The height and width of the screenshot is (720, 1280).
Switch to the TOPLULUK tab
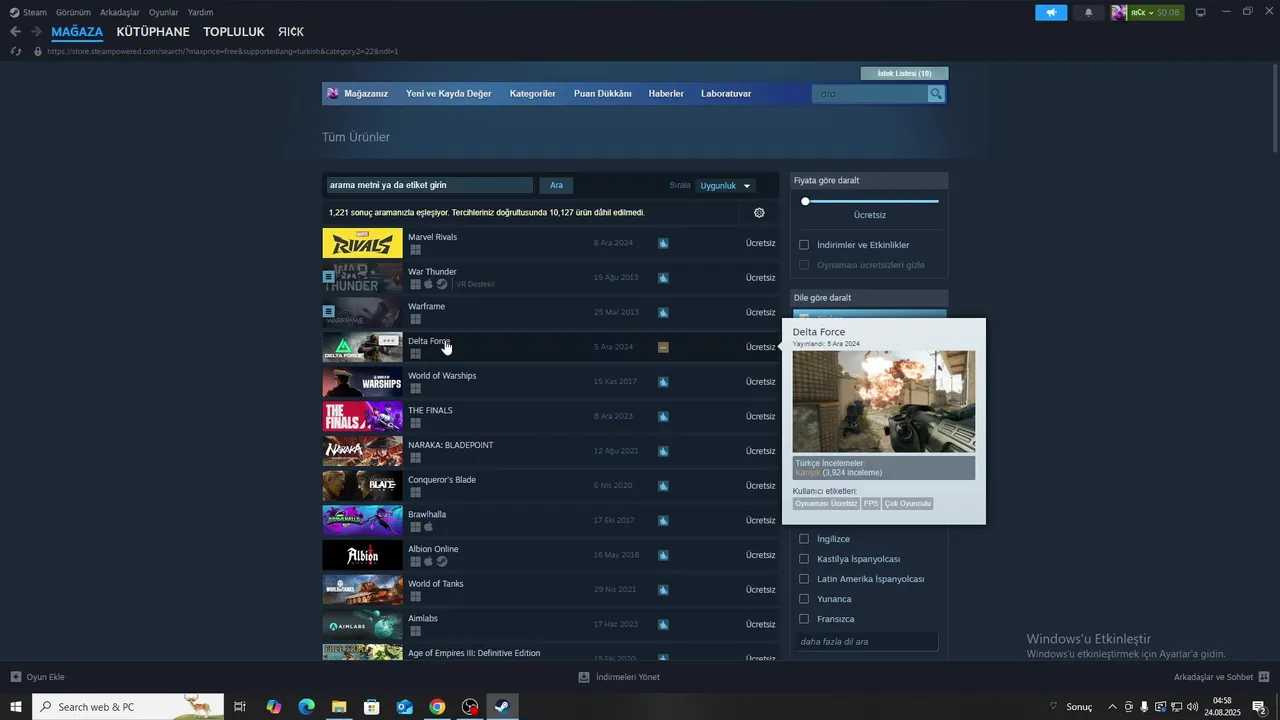coord(234,32)
